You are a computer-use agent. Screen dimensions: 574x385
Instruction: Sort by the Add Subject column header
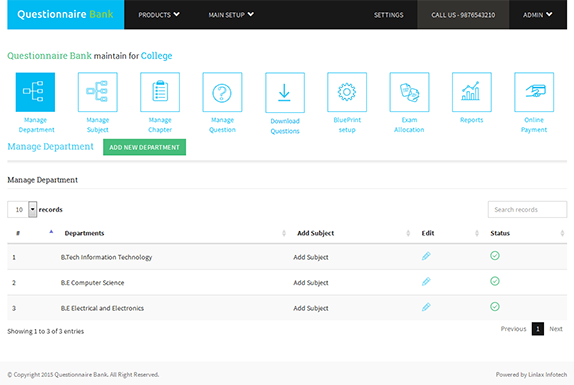coord(316,233)
